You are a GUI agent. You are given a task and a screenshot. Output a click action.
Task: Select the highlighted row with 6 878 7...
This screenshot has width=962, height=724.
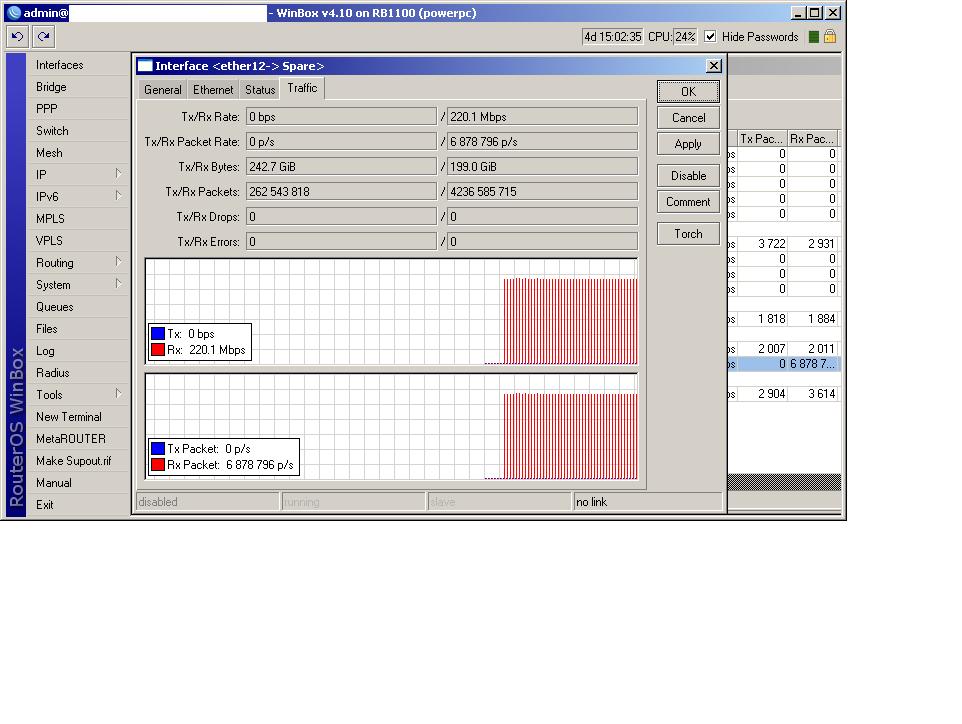(x=783, y=364)
